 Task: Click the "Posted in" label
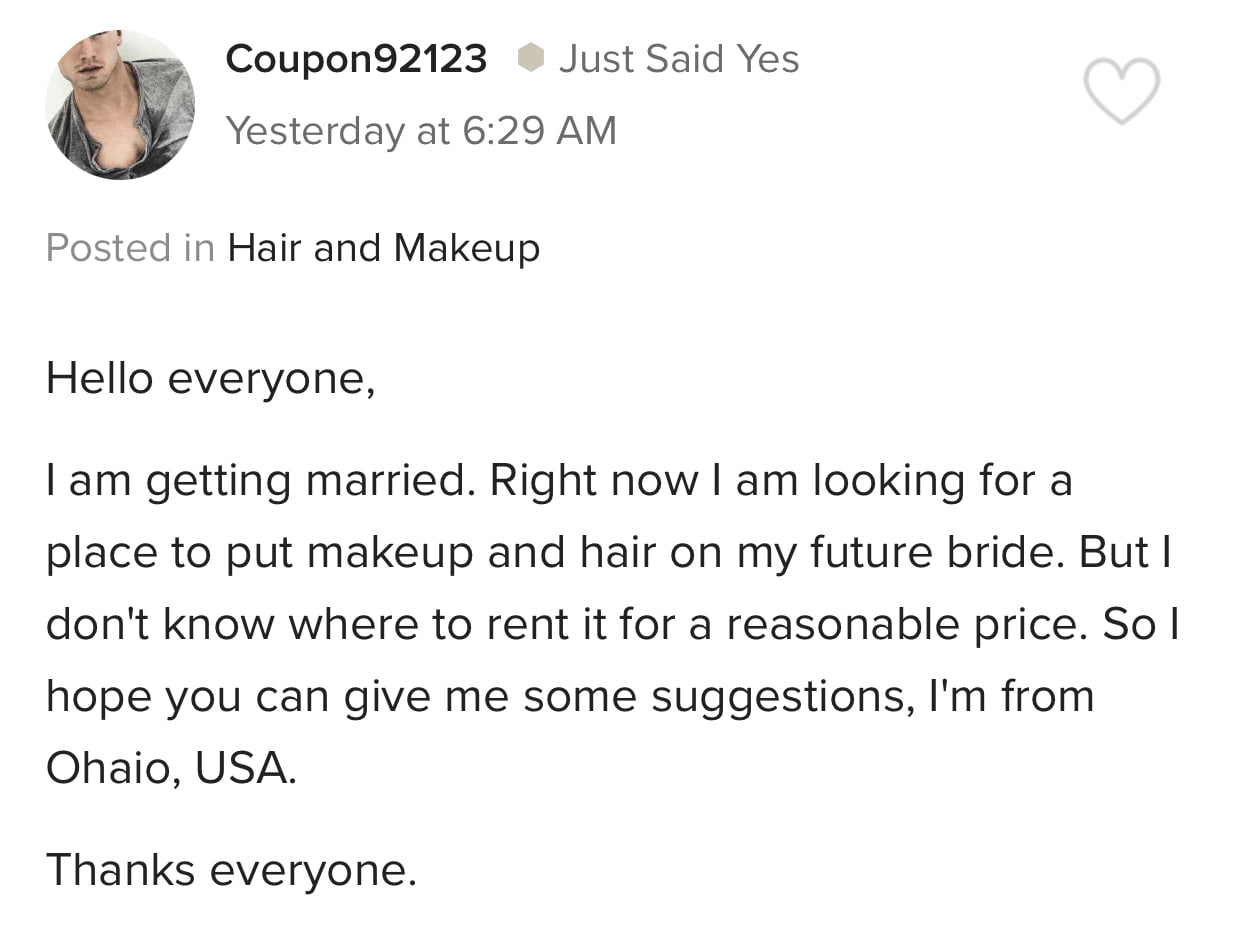[x=130, y=248]
